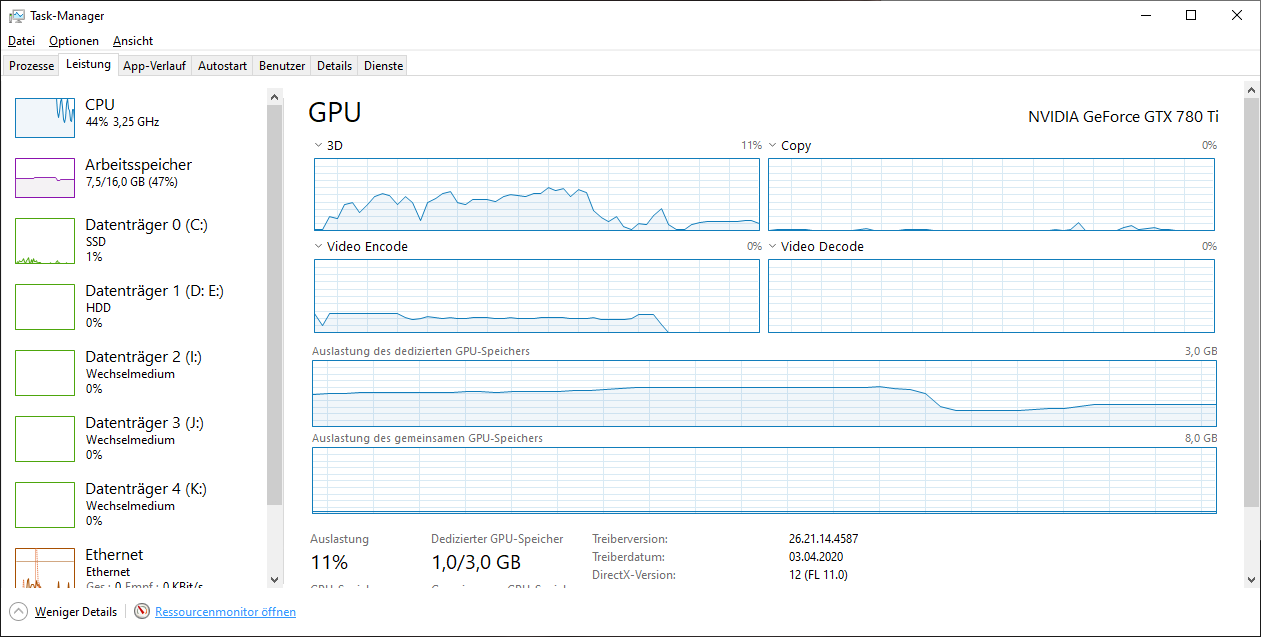Screen dimensions: 1261x637
Task: Switch to the Prozesse tab
Action: point(32,66)
